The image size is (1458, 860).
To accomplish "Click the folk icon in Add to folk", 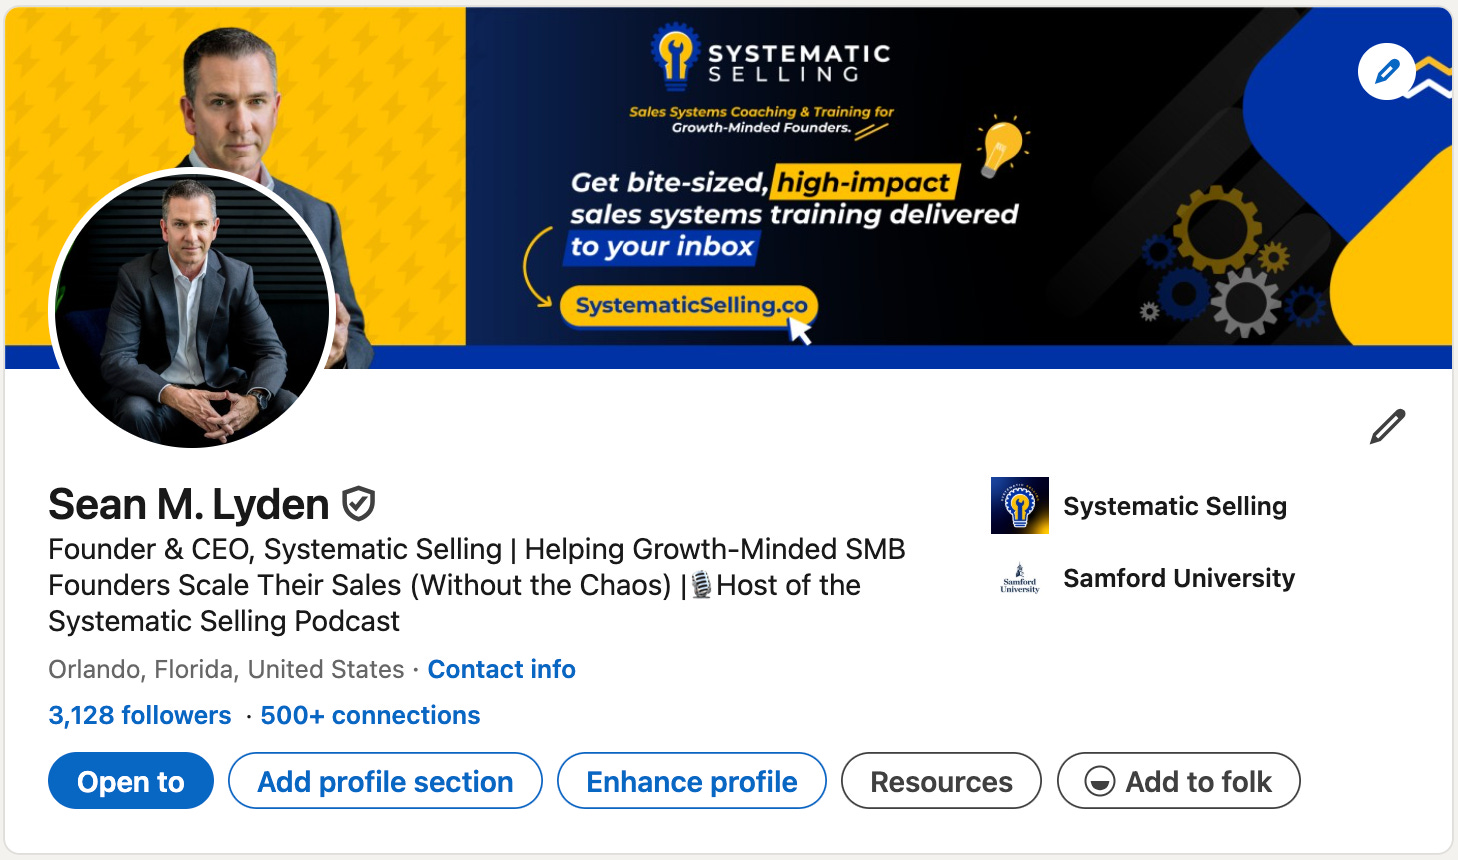I will point(1100,781).
